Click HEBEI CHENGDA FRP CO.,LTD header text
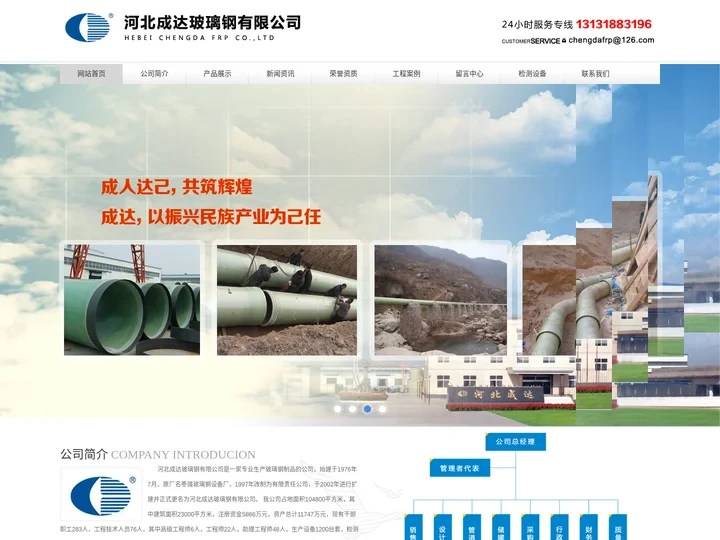 click(199, 38)
